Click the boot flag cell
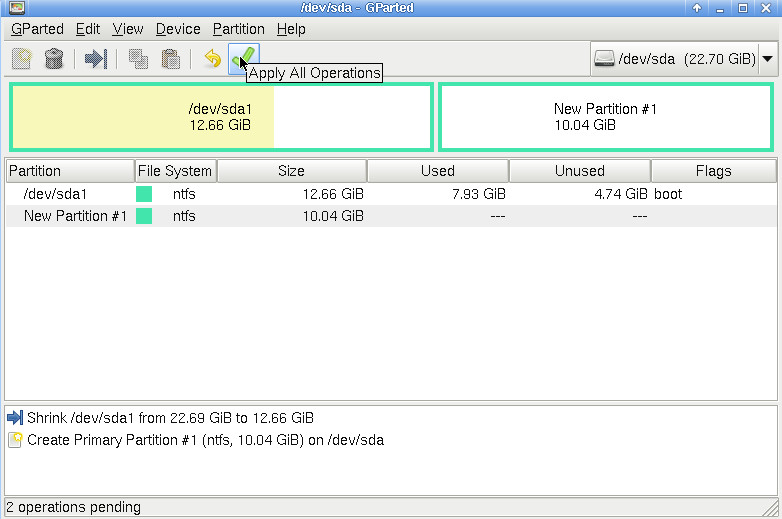The height and width of the screenshot is (519, 782). coord(668,194)
